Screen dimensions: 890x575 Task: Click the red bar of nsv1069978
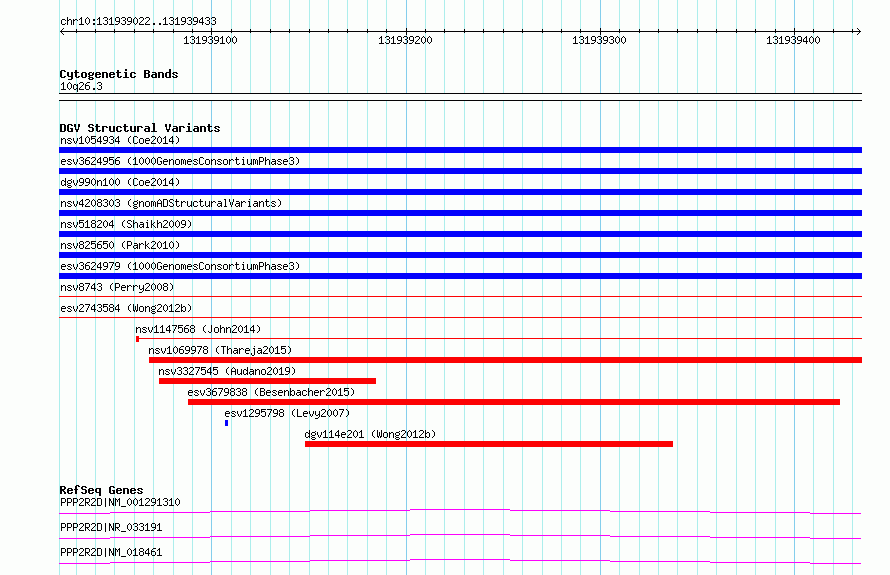505,360
